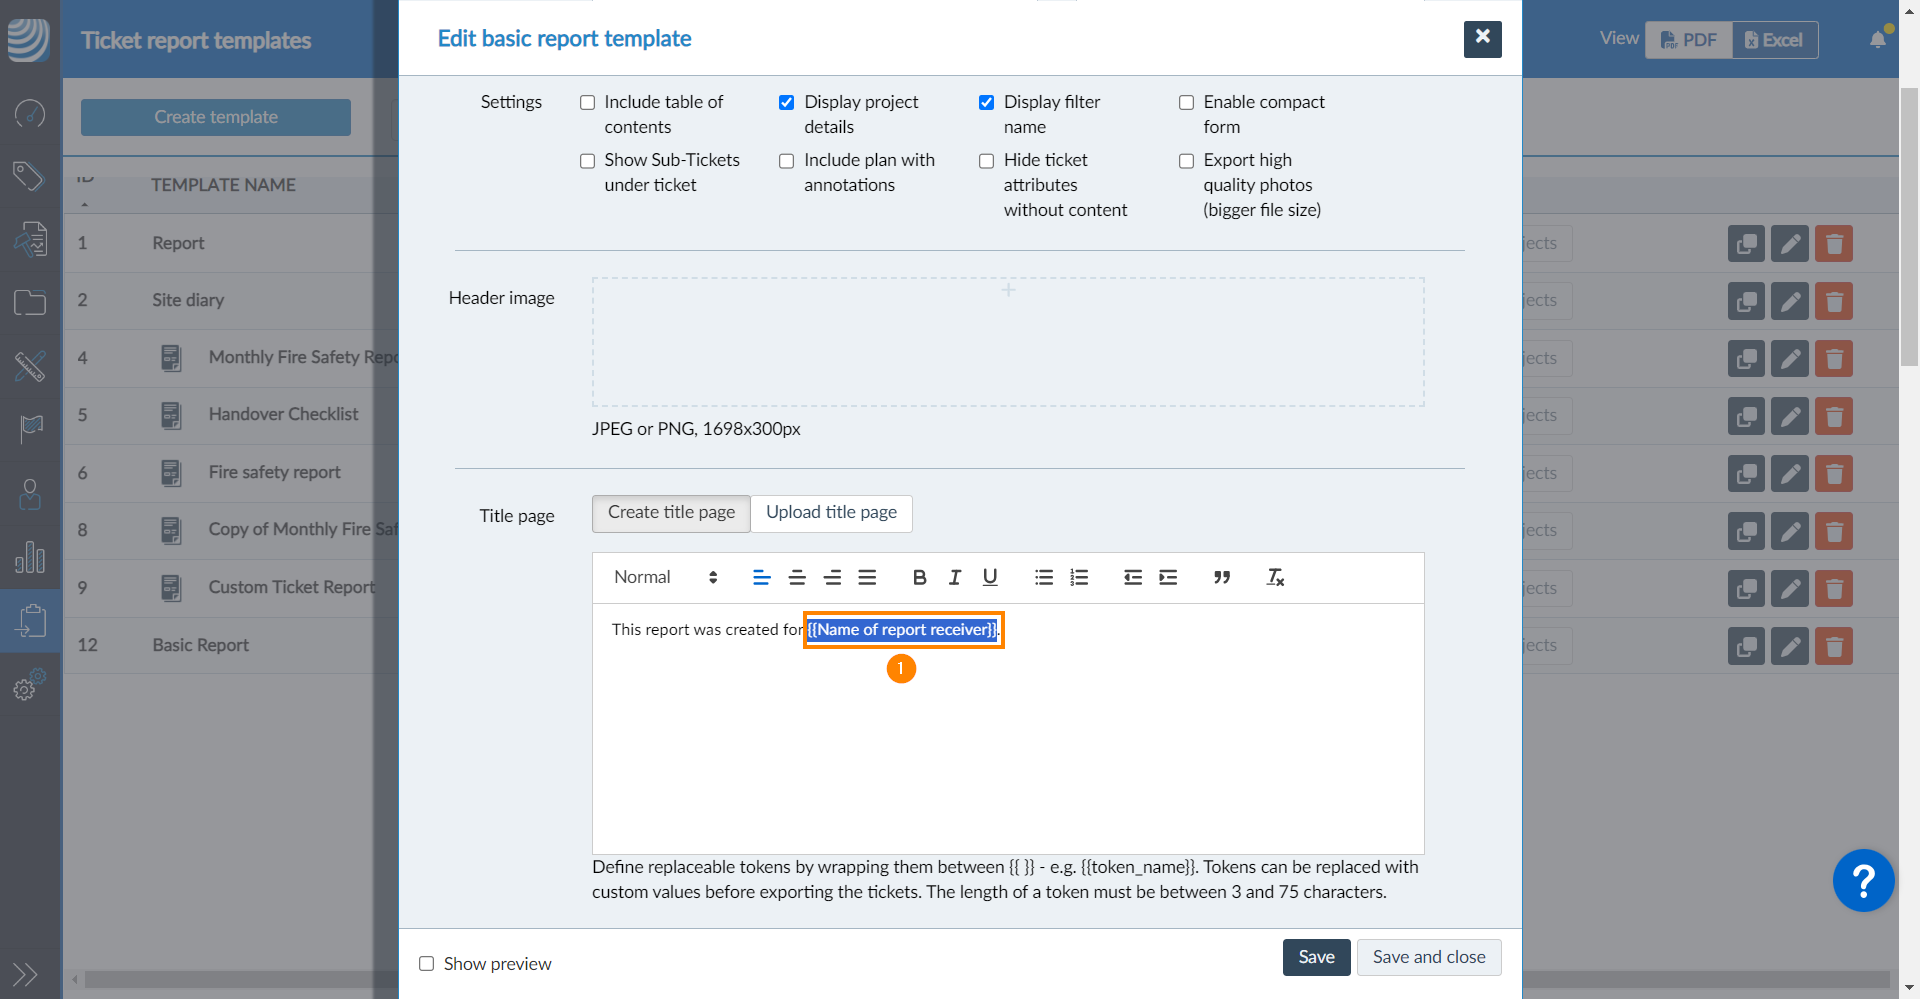1920x999 pixels.
Task: Apply italic formatting in the editor
Action: click(954, 577)
